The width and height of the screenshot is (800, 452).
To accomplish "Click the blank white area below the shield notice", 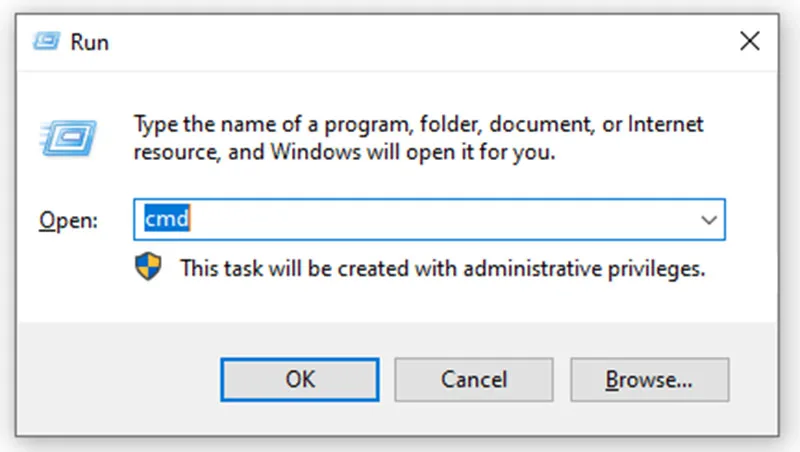I will click(398, 302).
